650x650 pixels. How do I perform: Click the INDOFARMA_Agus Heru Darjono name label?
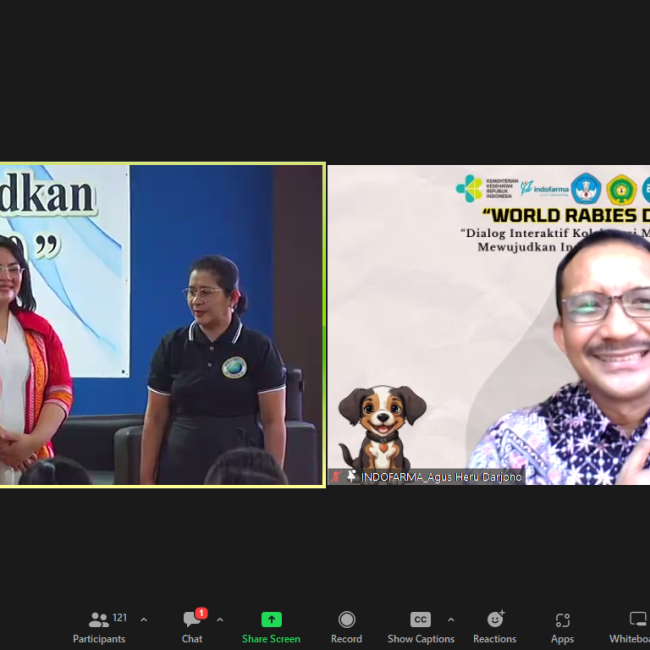coord(440,477)
